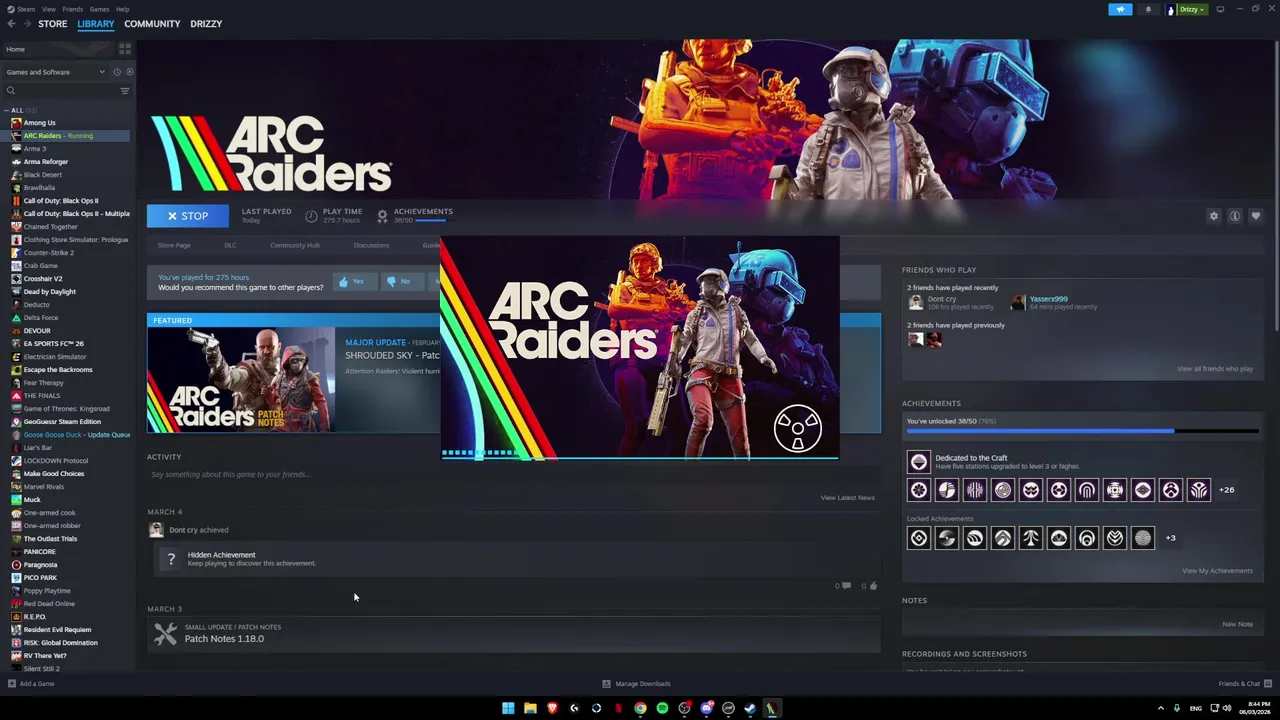Open ARC Raiders game info icon
The width and height of the screenshot is (1280, 720).
(x=1235, y=216)
